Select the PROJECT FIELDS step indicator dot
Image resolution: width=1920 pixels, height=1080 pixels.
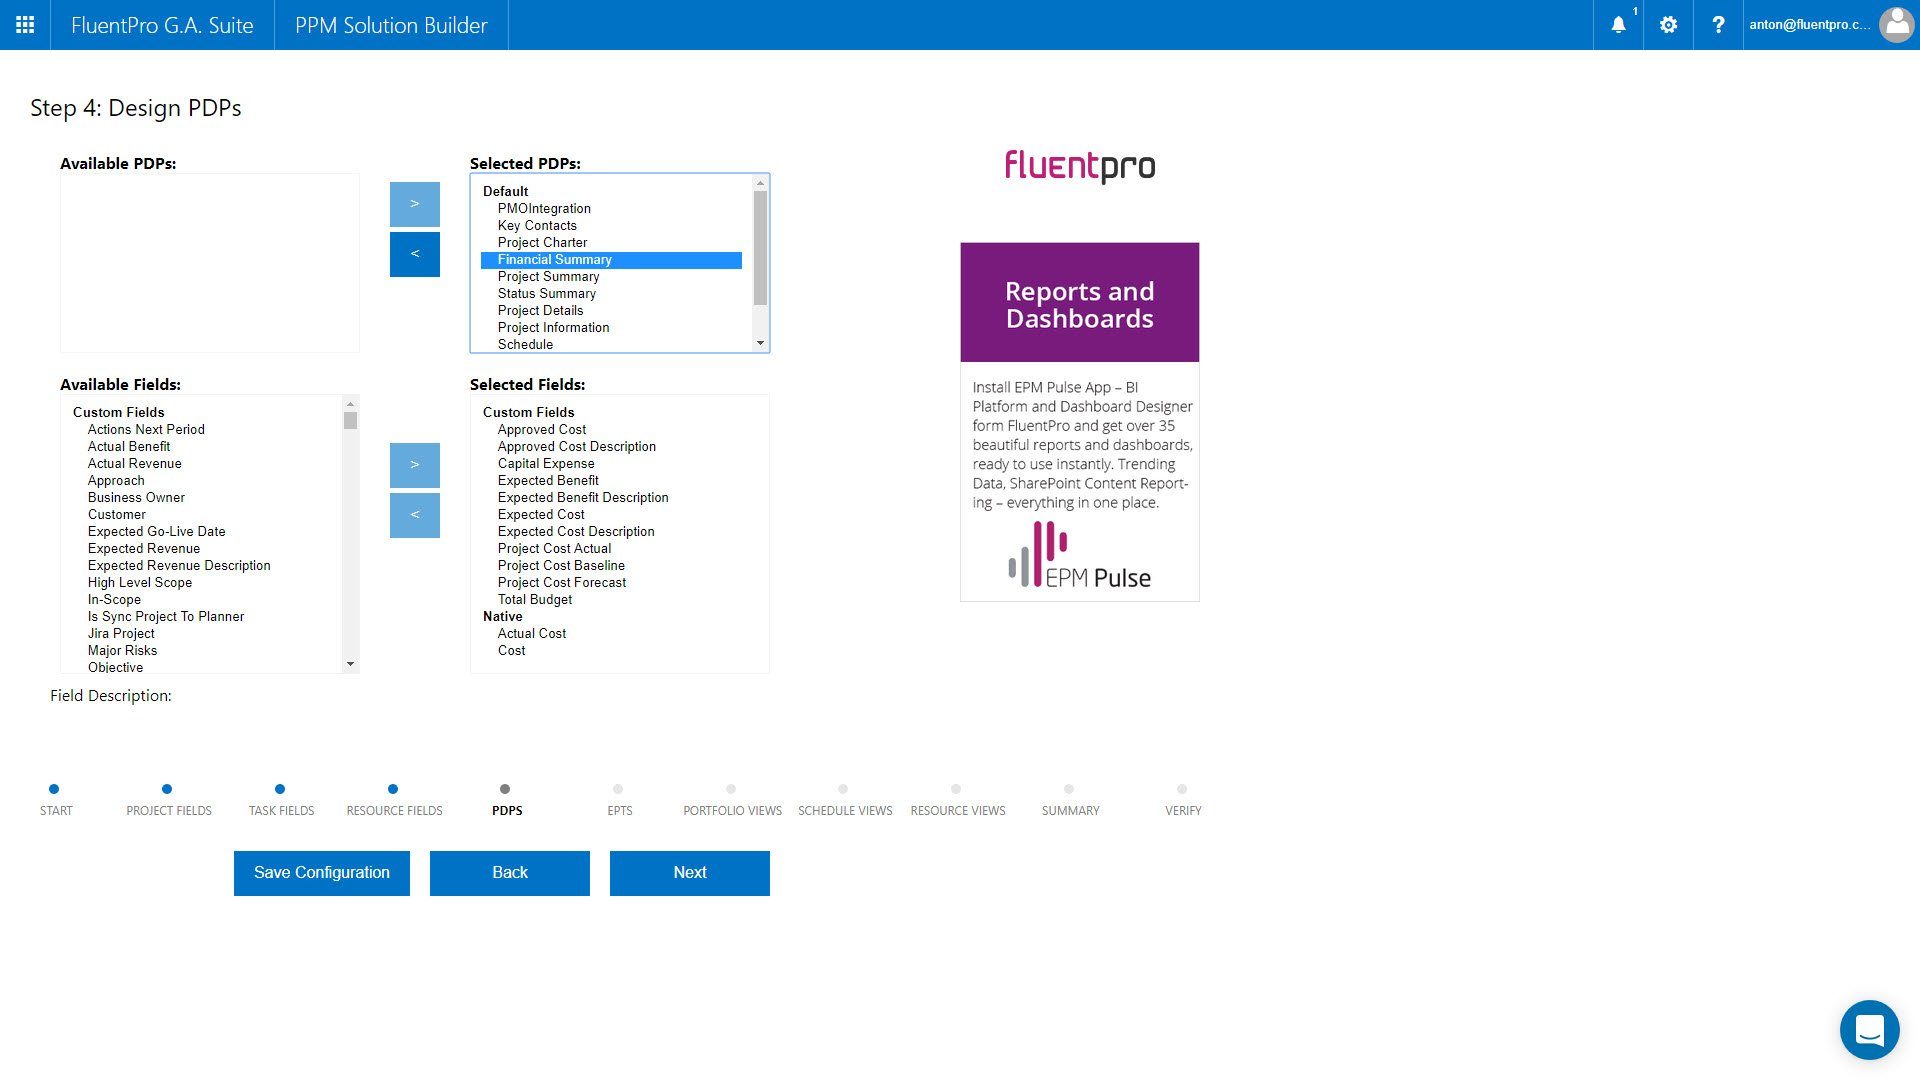pyautogui.click(x=167, y=789)
